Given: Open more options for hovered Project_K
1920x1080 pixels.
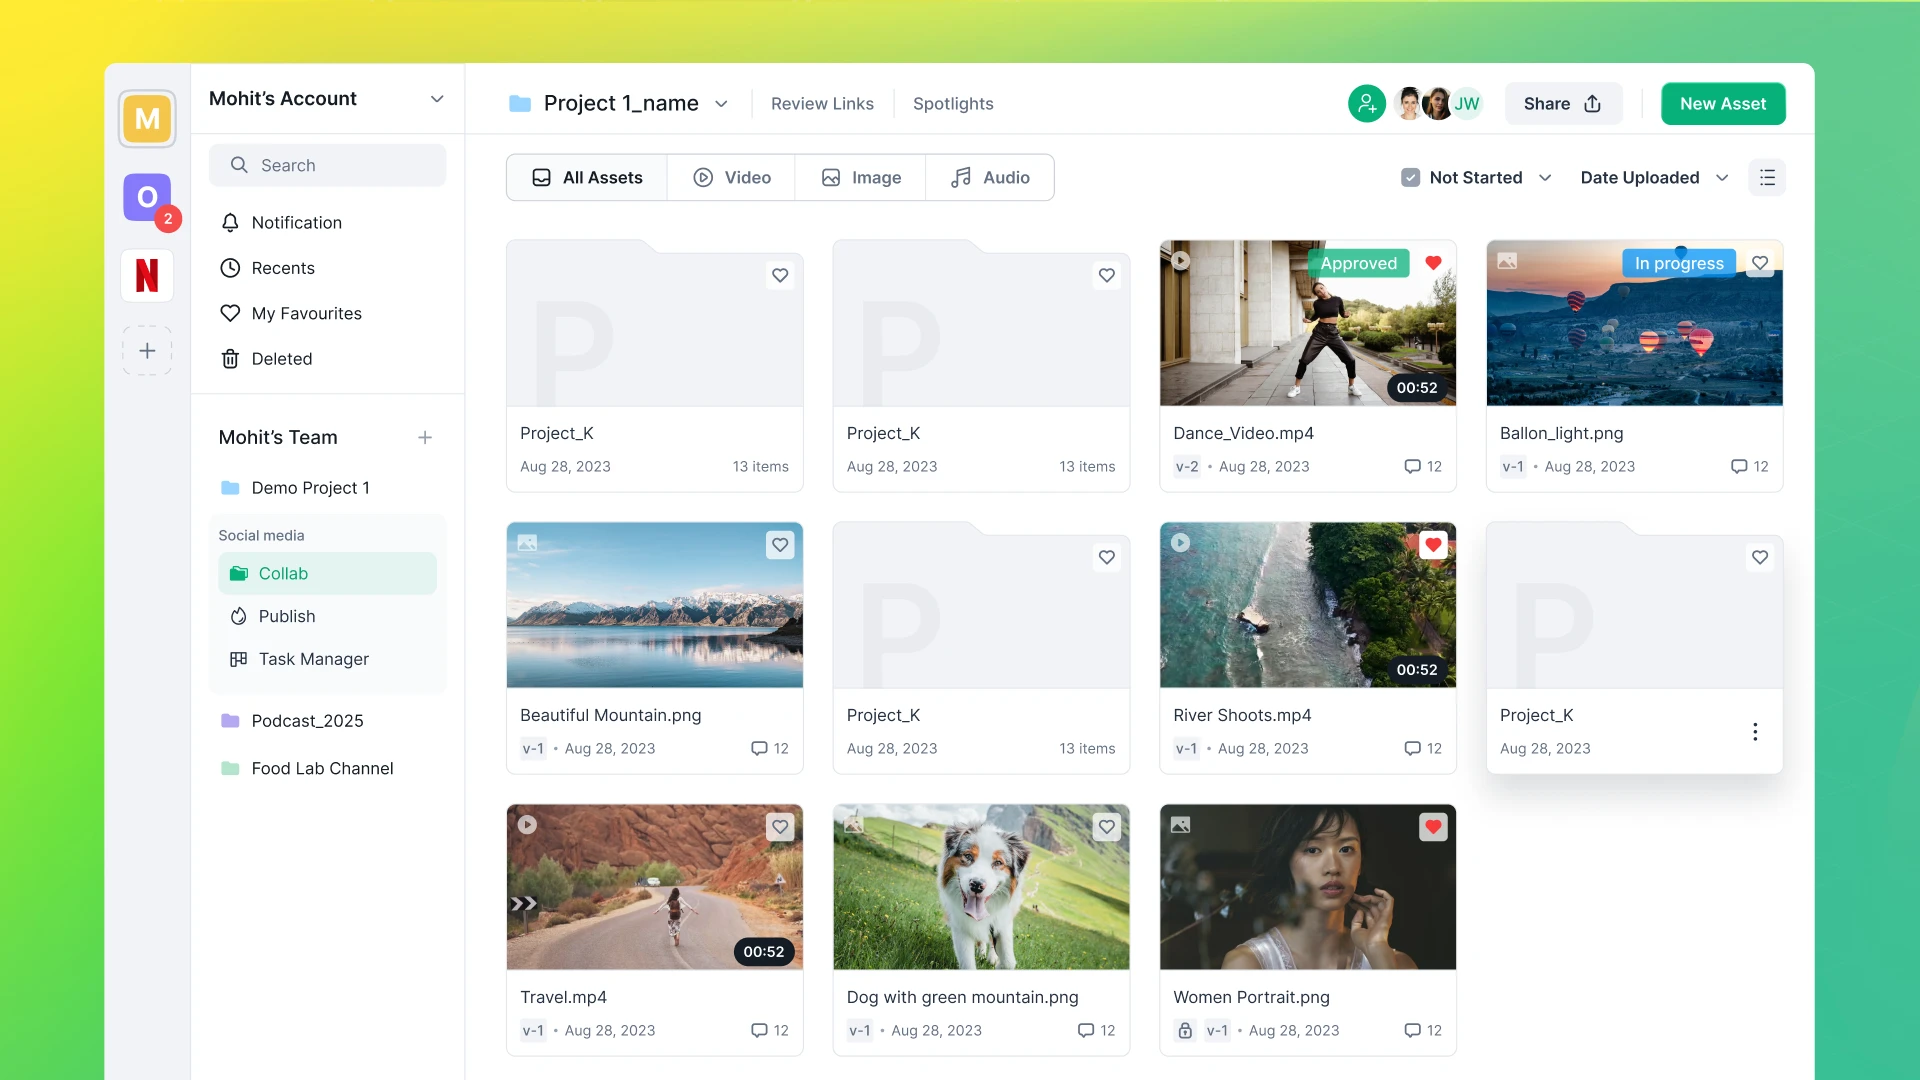Looking at the screenshot, I should click(x=1755, y=732).
